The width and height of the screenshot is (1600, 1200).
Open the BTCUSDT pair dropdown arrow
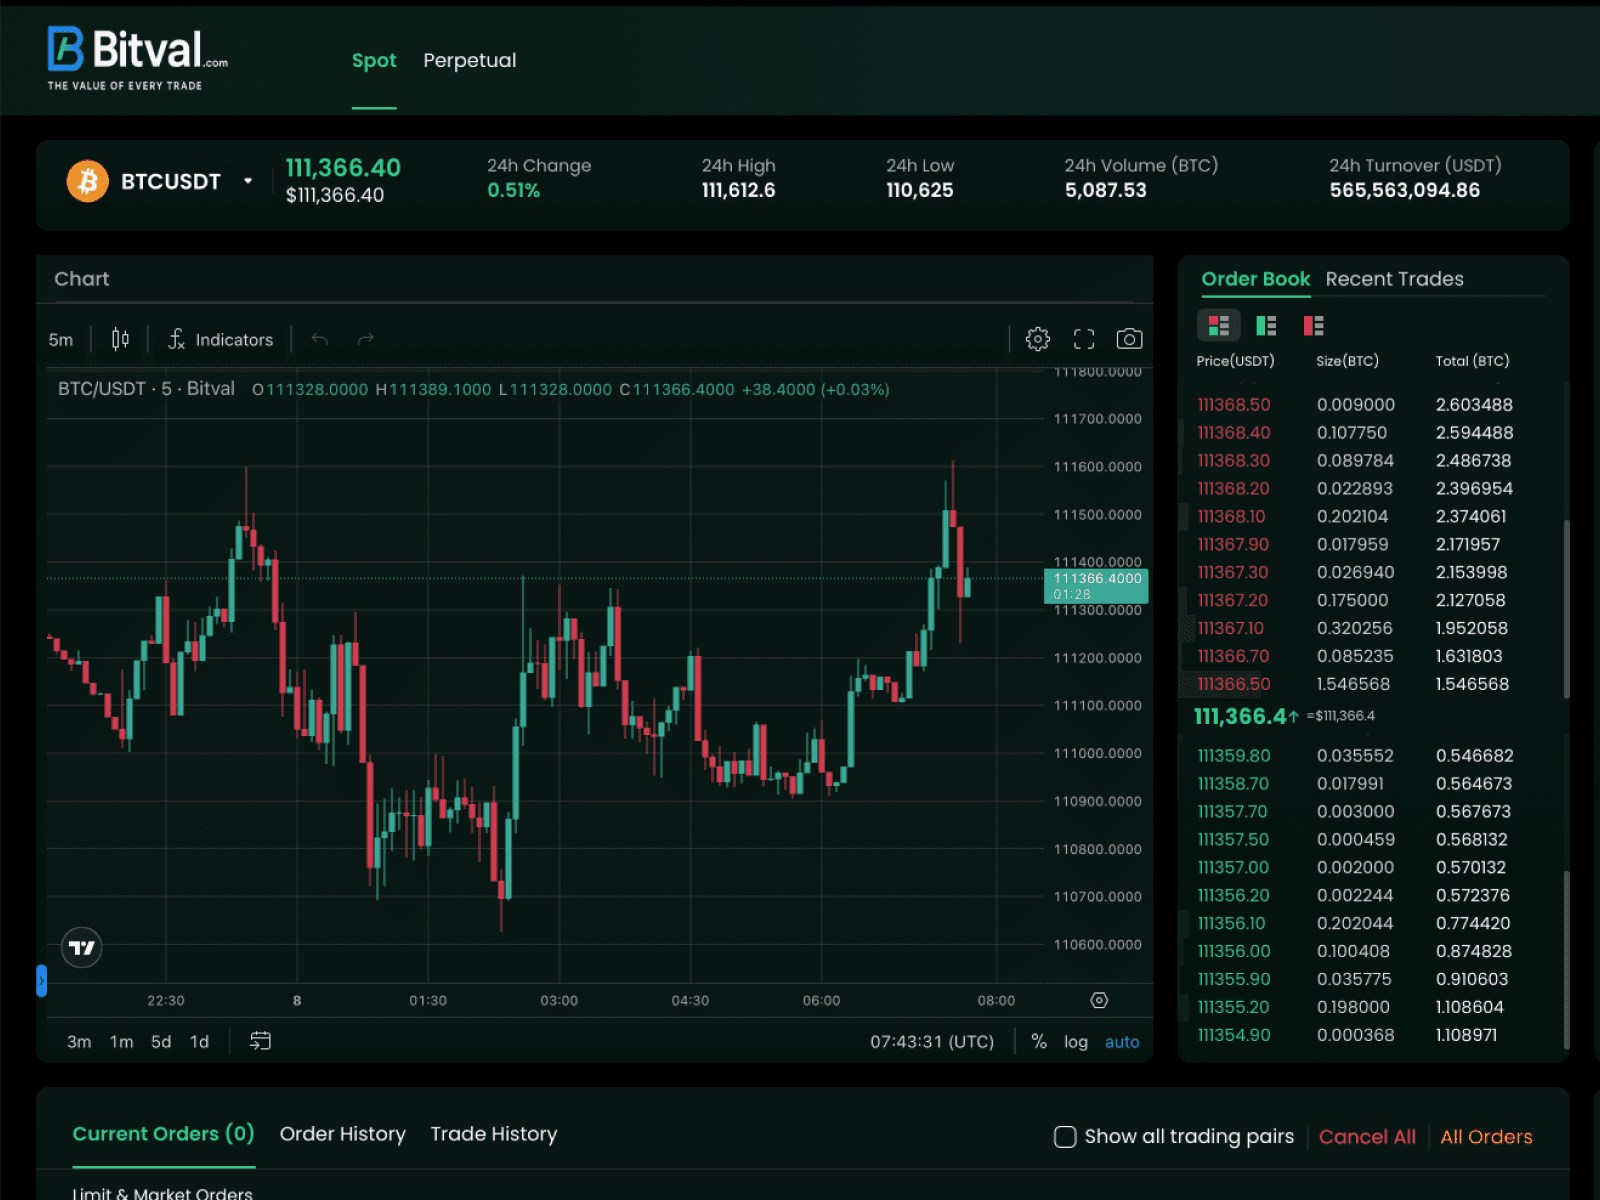[248, 181]
